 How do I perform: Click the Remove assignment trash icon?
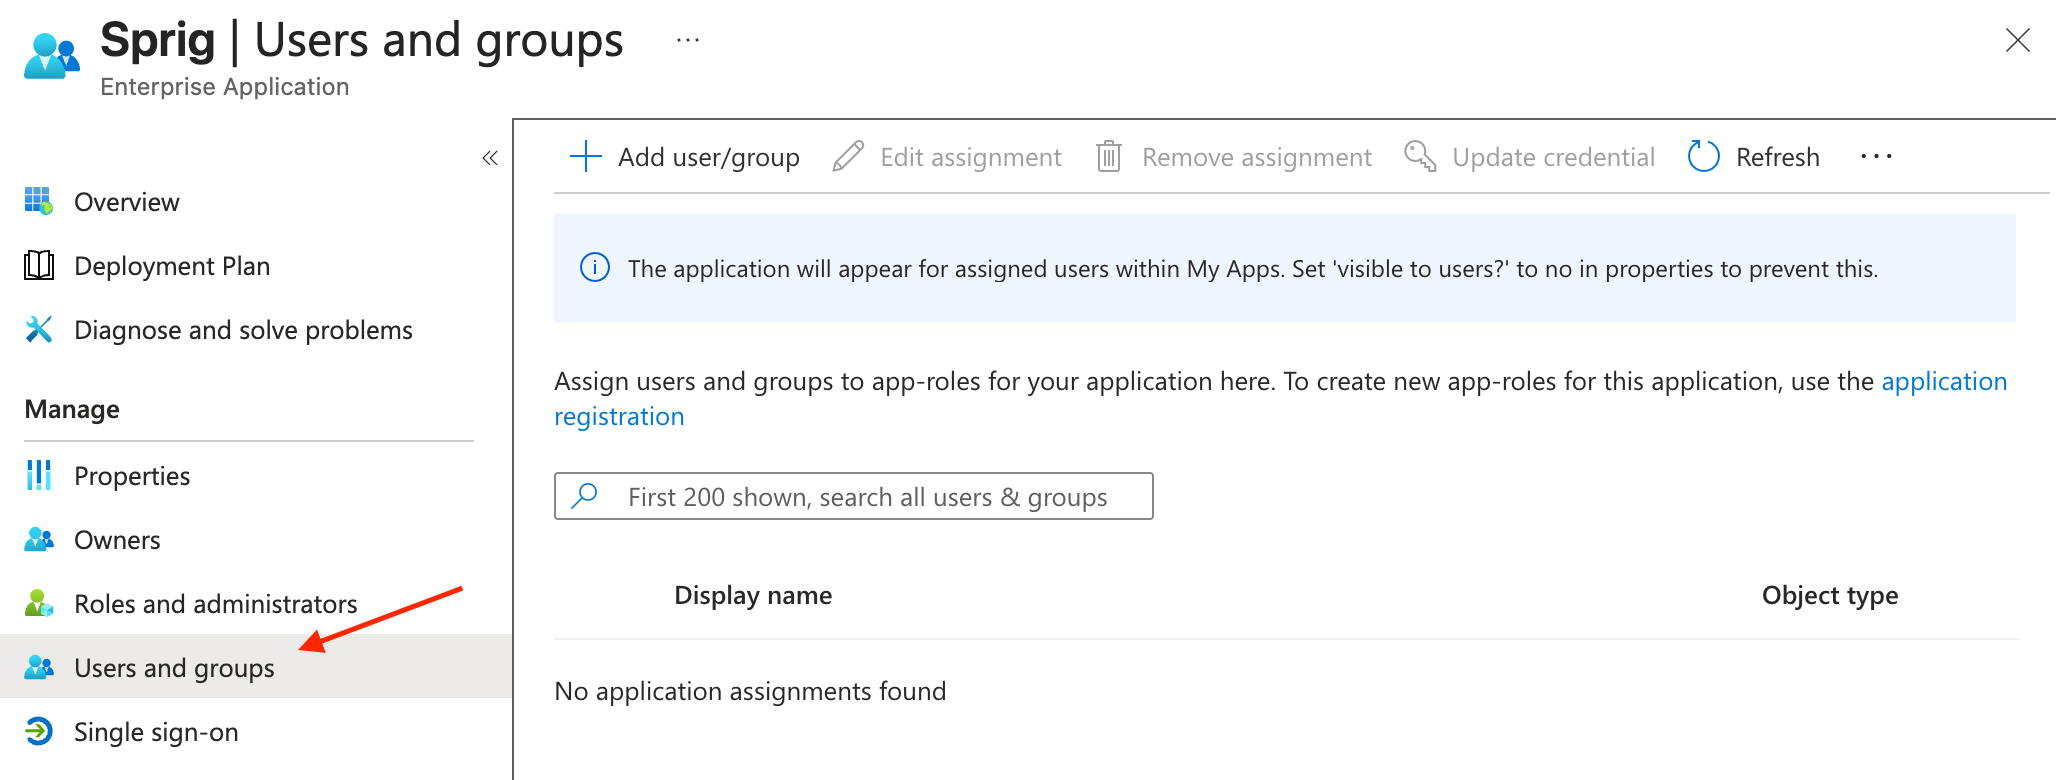[x=1109, y=156]
